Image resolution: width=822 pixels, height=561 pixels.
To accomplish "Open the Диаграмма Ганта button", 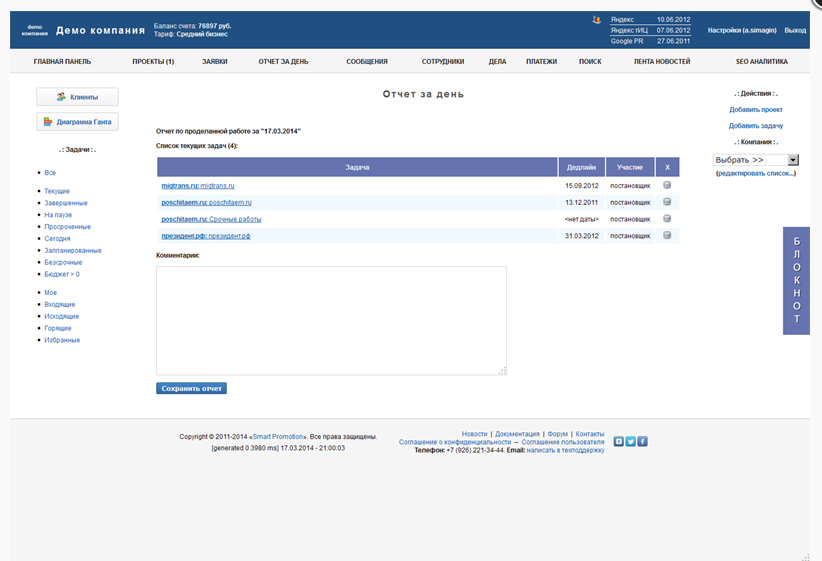I will pyautogui.click(x=77, y=122).
